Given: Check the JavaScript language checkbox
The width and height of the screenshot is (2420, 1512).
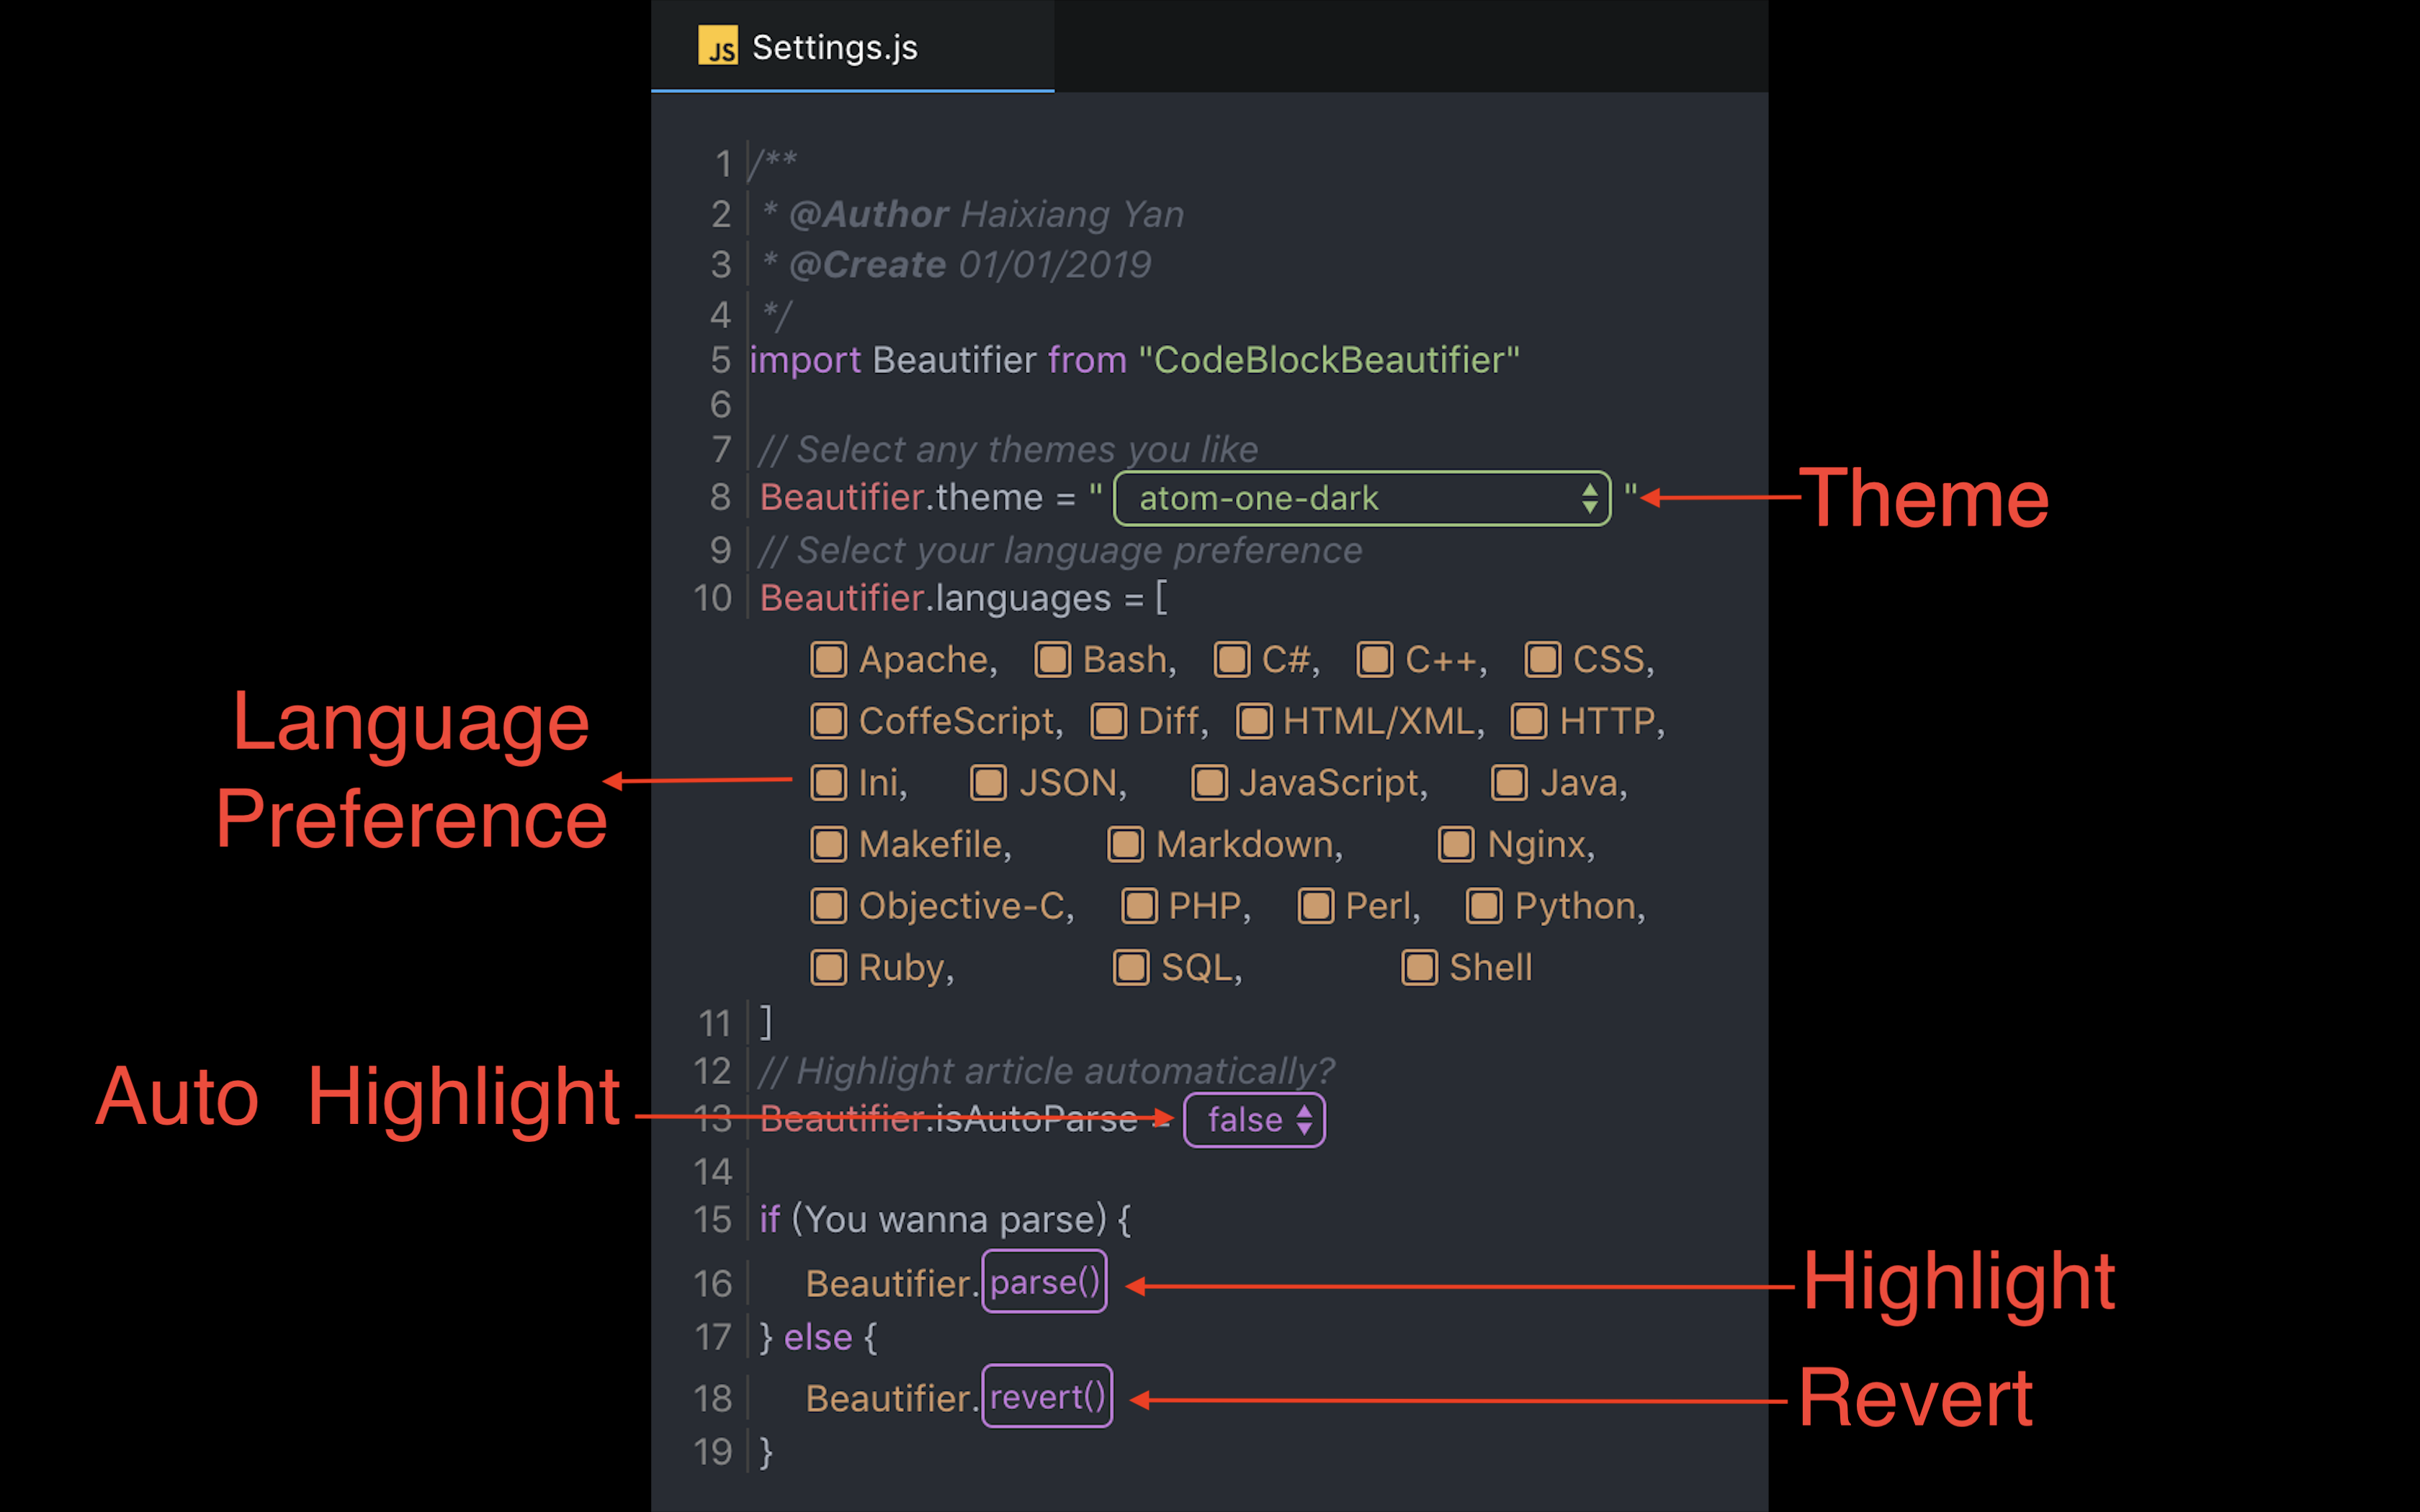Looking at the screenshot, I should tap(1209, 783).
